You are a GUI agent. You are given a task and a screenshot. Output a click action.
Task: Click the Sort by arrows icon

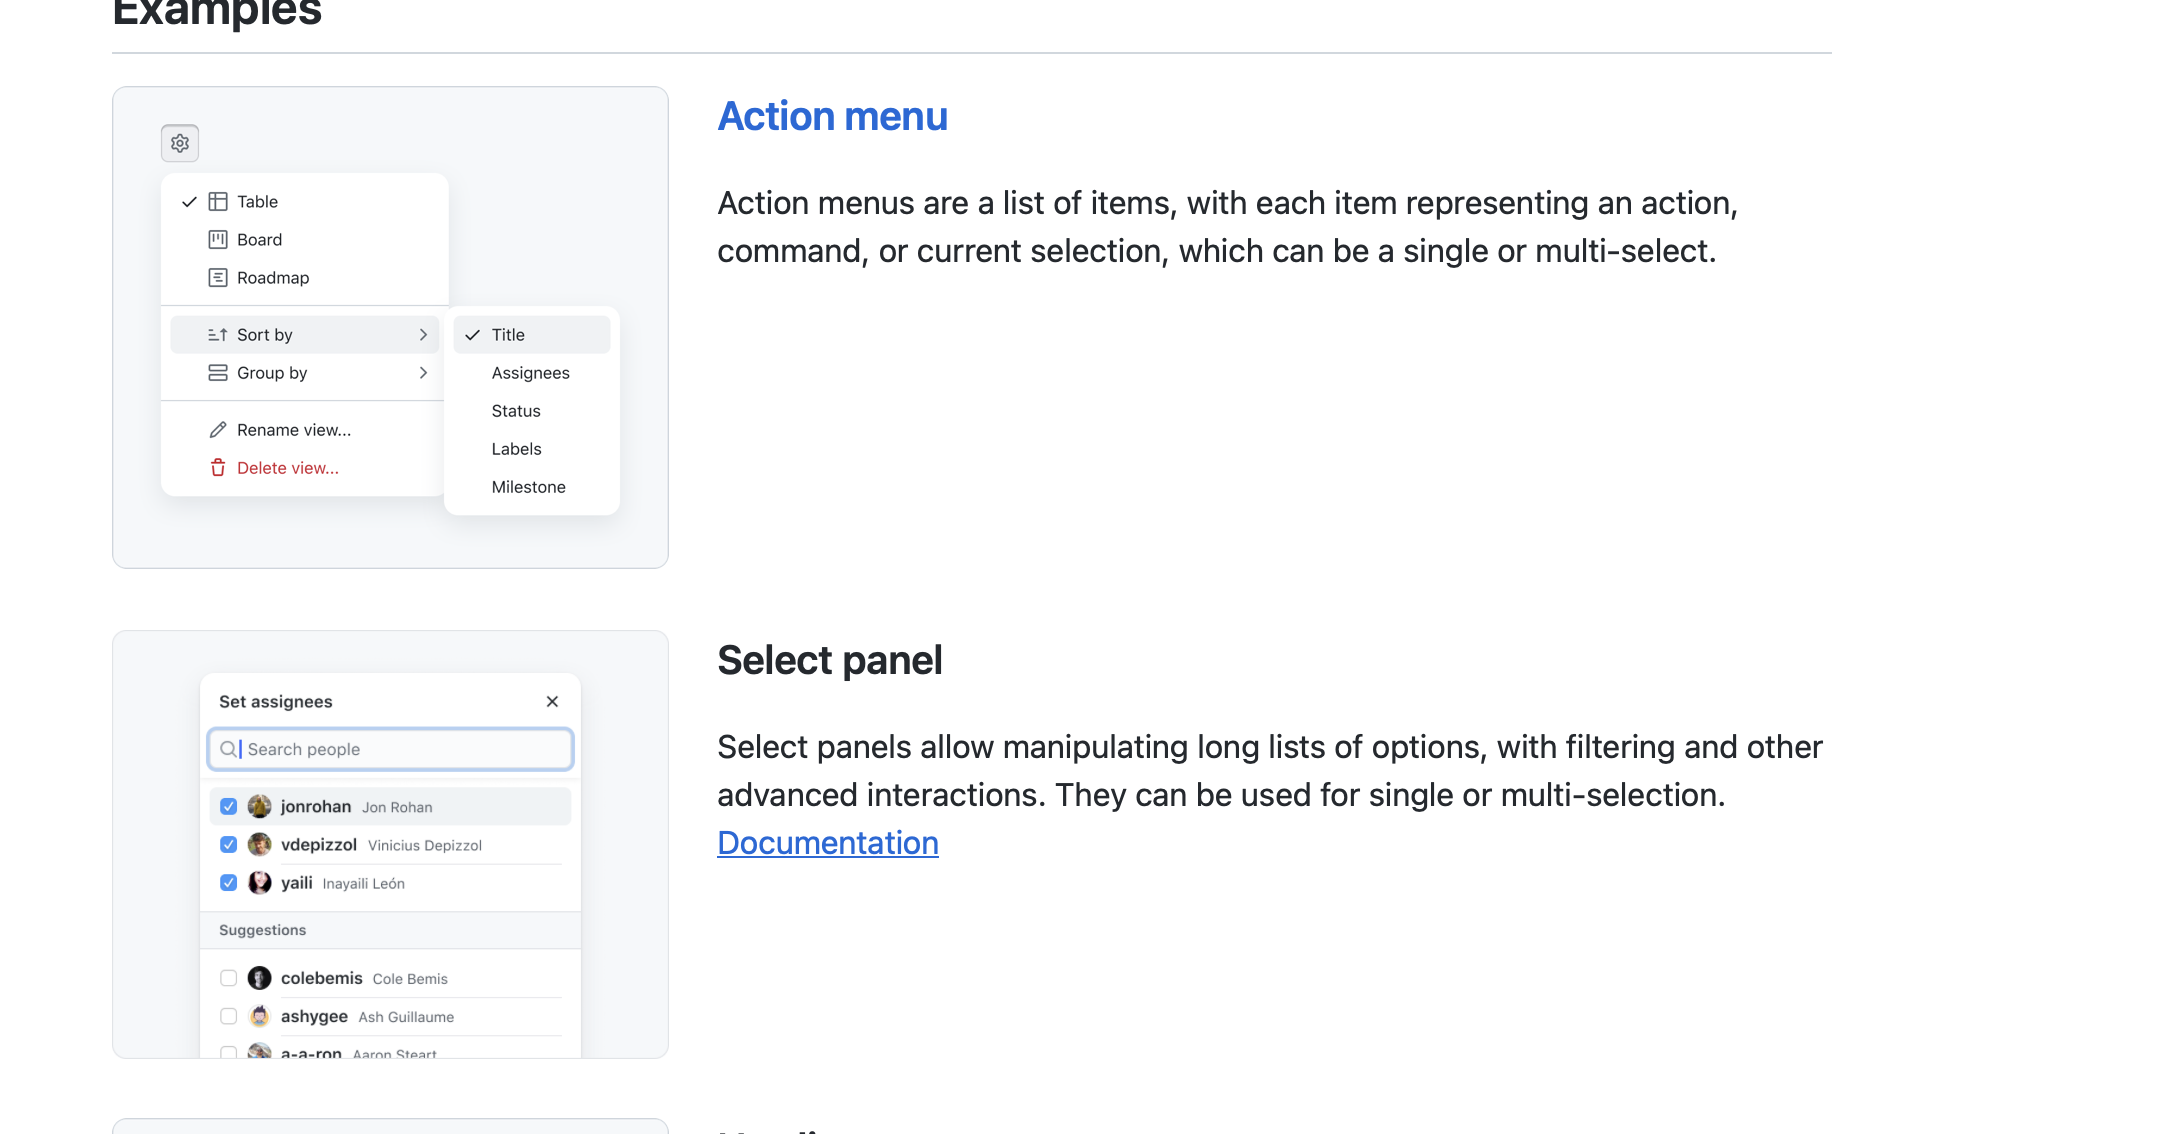pyautogui.click(x=217, y=334)
